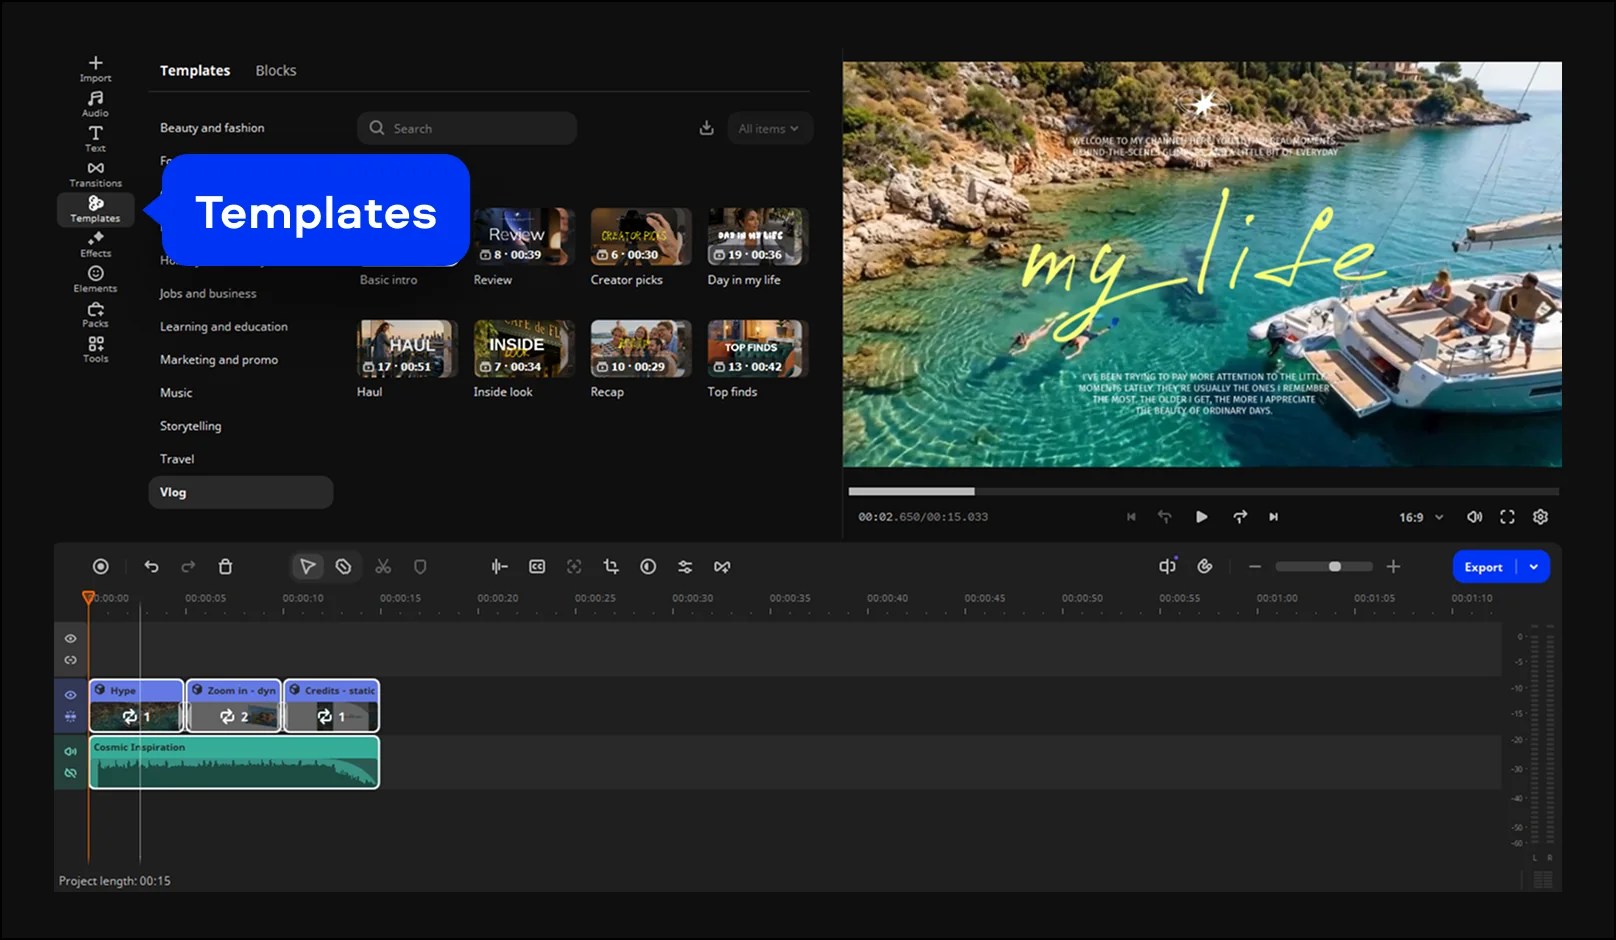Open the Text tool panel
1616x940 pixels.
[x=95, y=139]
